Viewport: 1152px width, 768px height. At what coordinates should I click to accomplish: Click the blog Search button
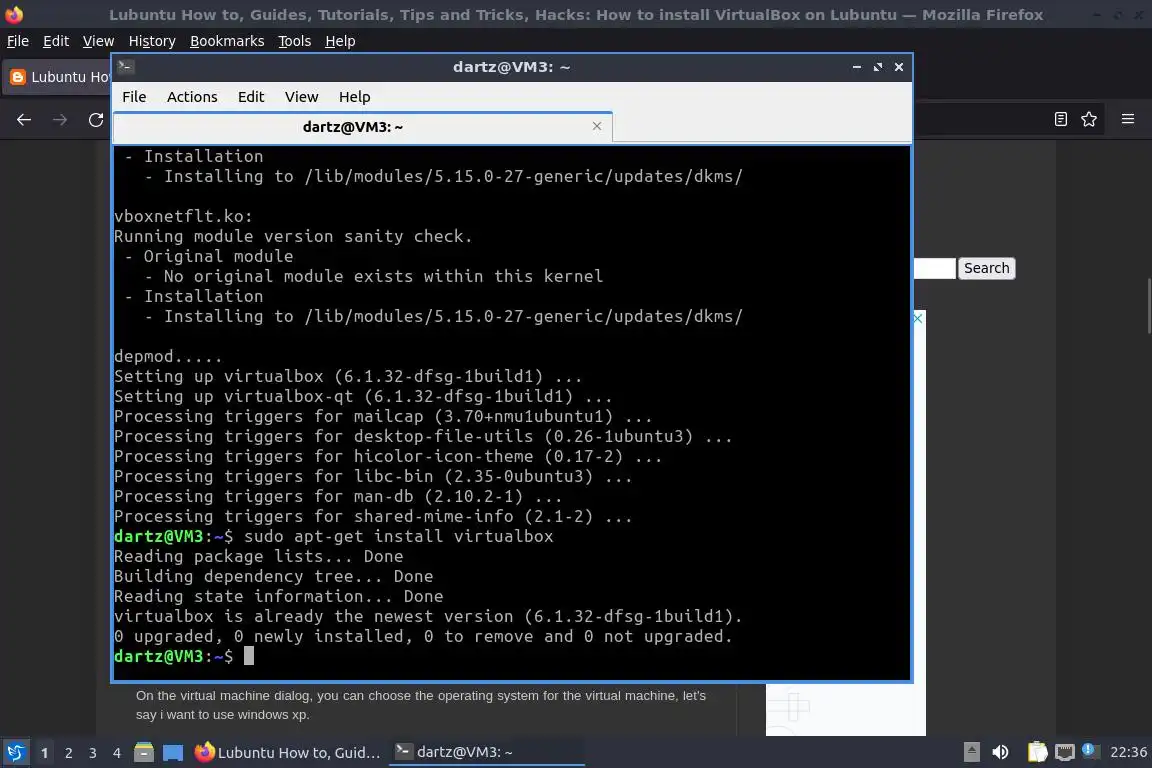coord(986,268)
